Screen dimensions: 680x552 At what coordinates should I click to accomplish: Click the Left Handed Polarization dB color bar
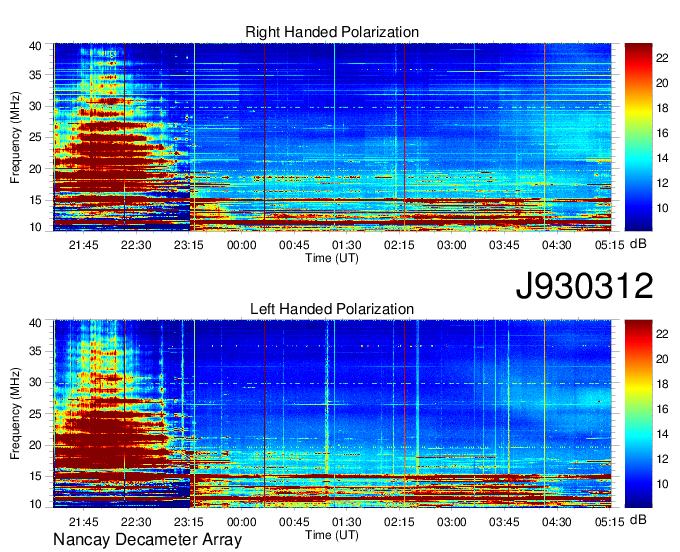click(x=638, y=414)
